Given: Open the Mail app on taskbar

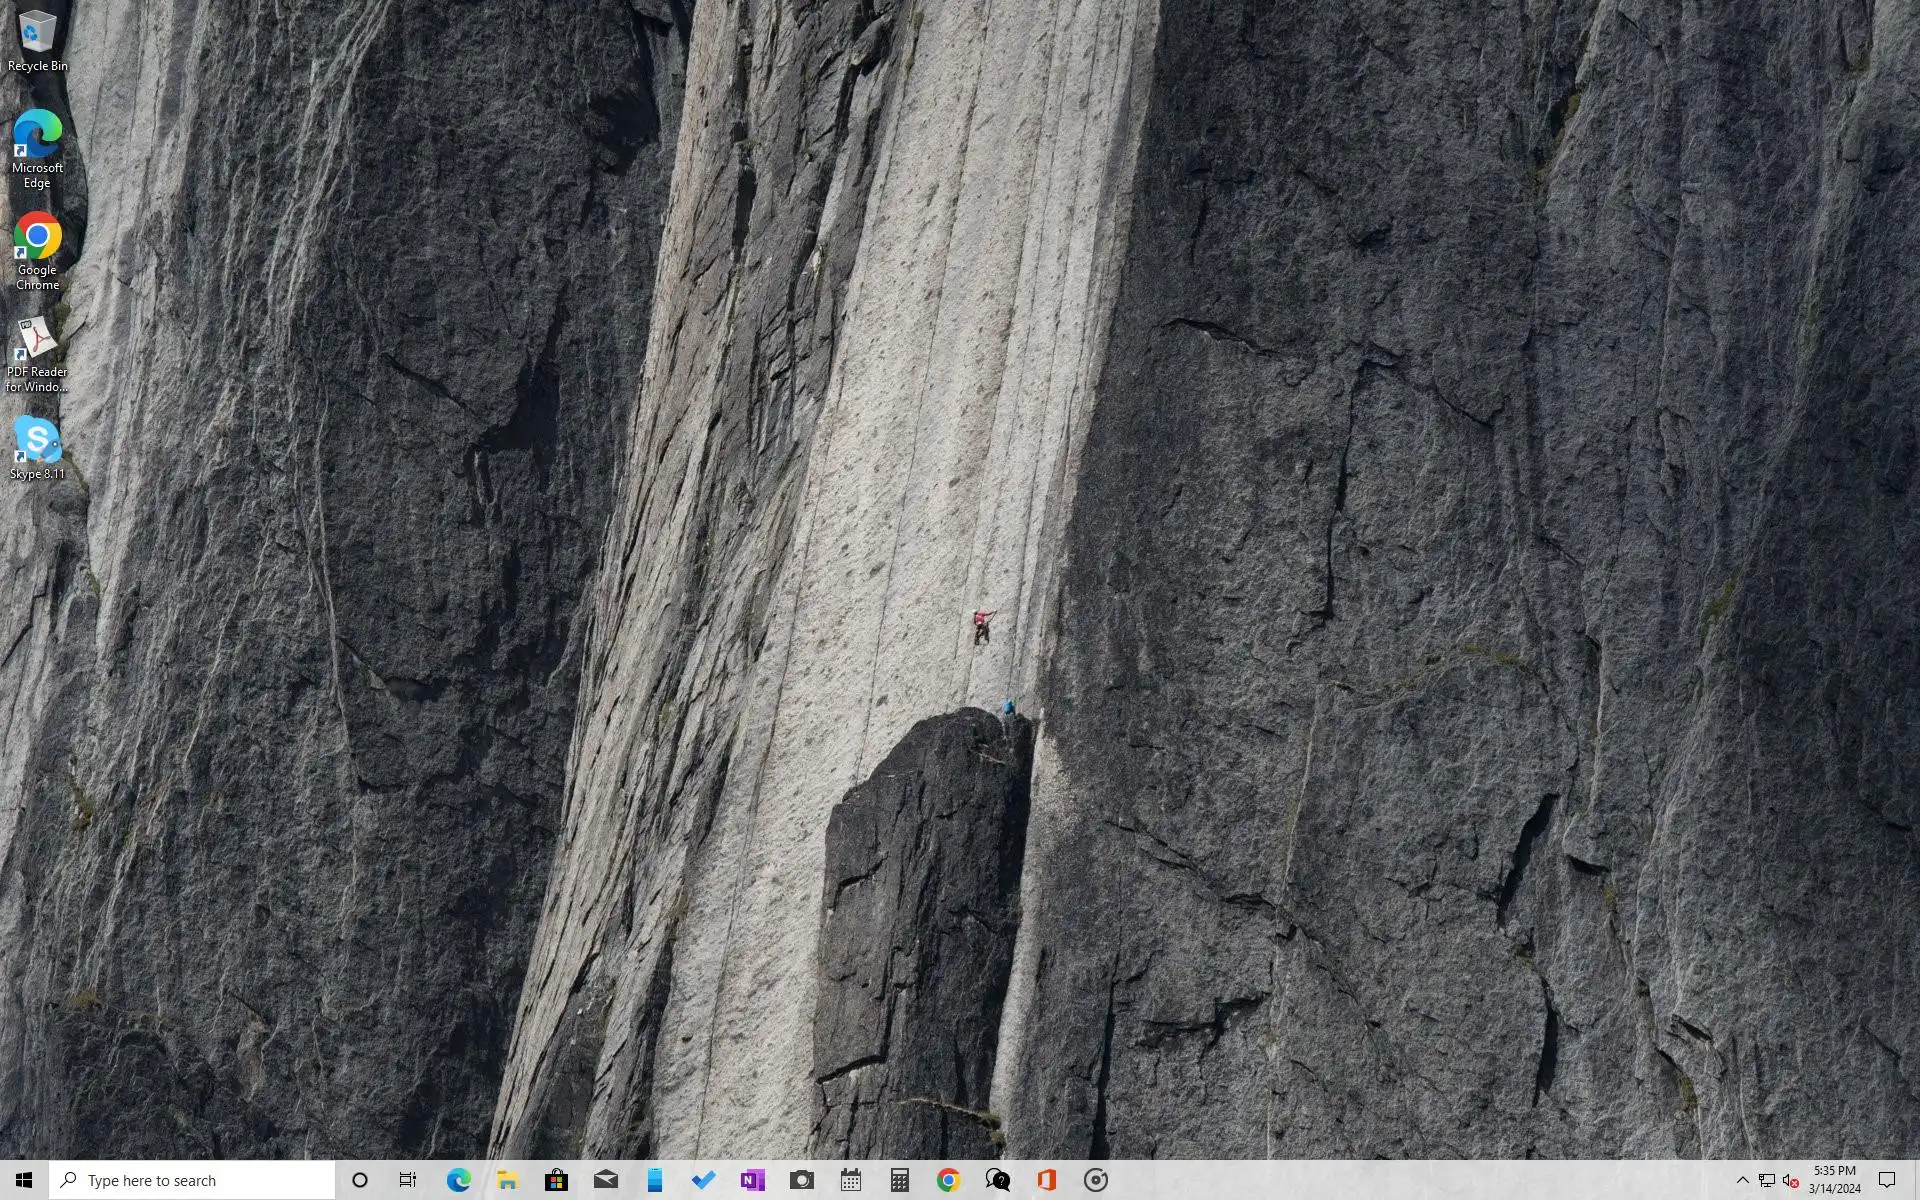Looking at the screenshot, I should point(605,1180).
